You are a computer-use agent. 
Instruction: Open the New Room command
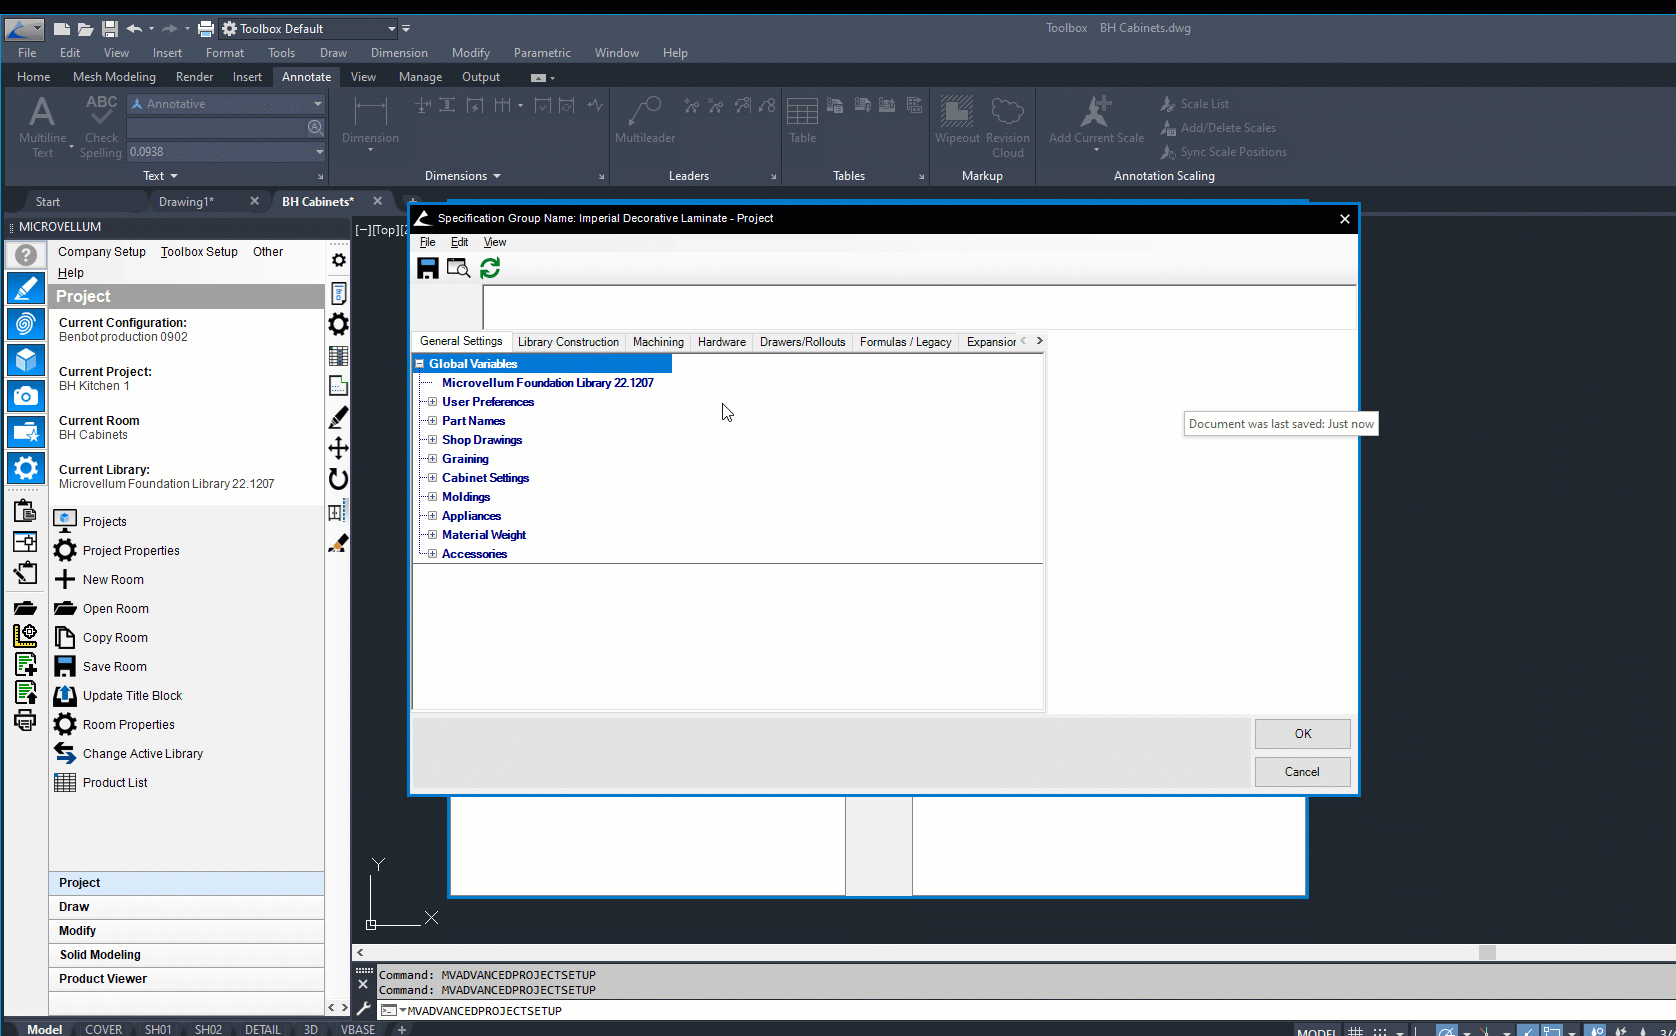coord(113,580)
